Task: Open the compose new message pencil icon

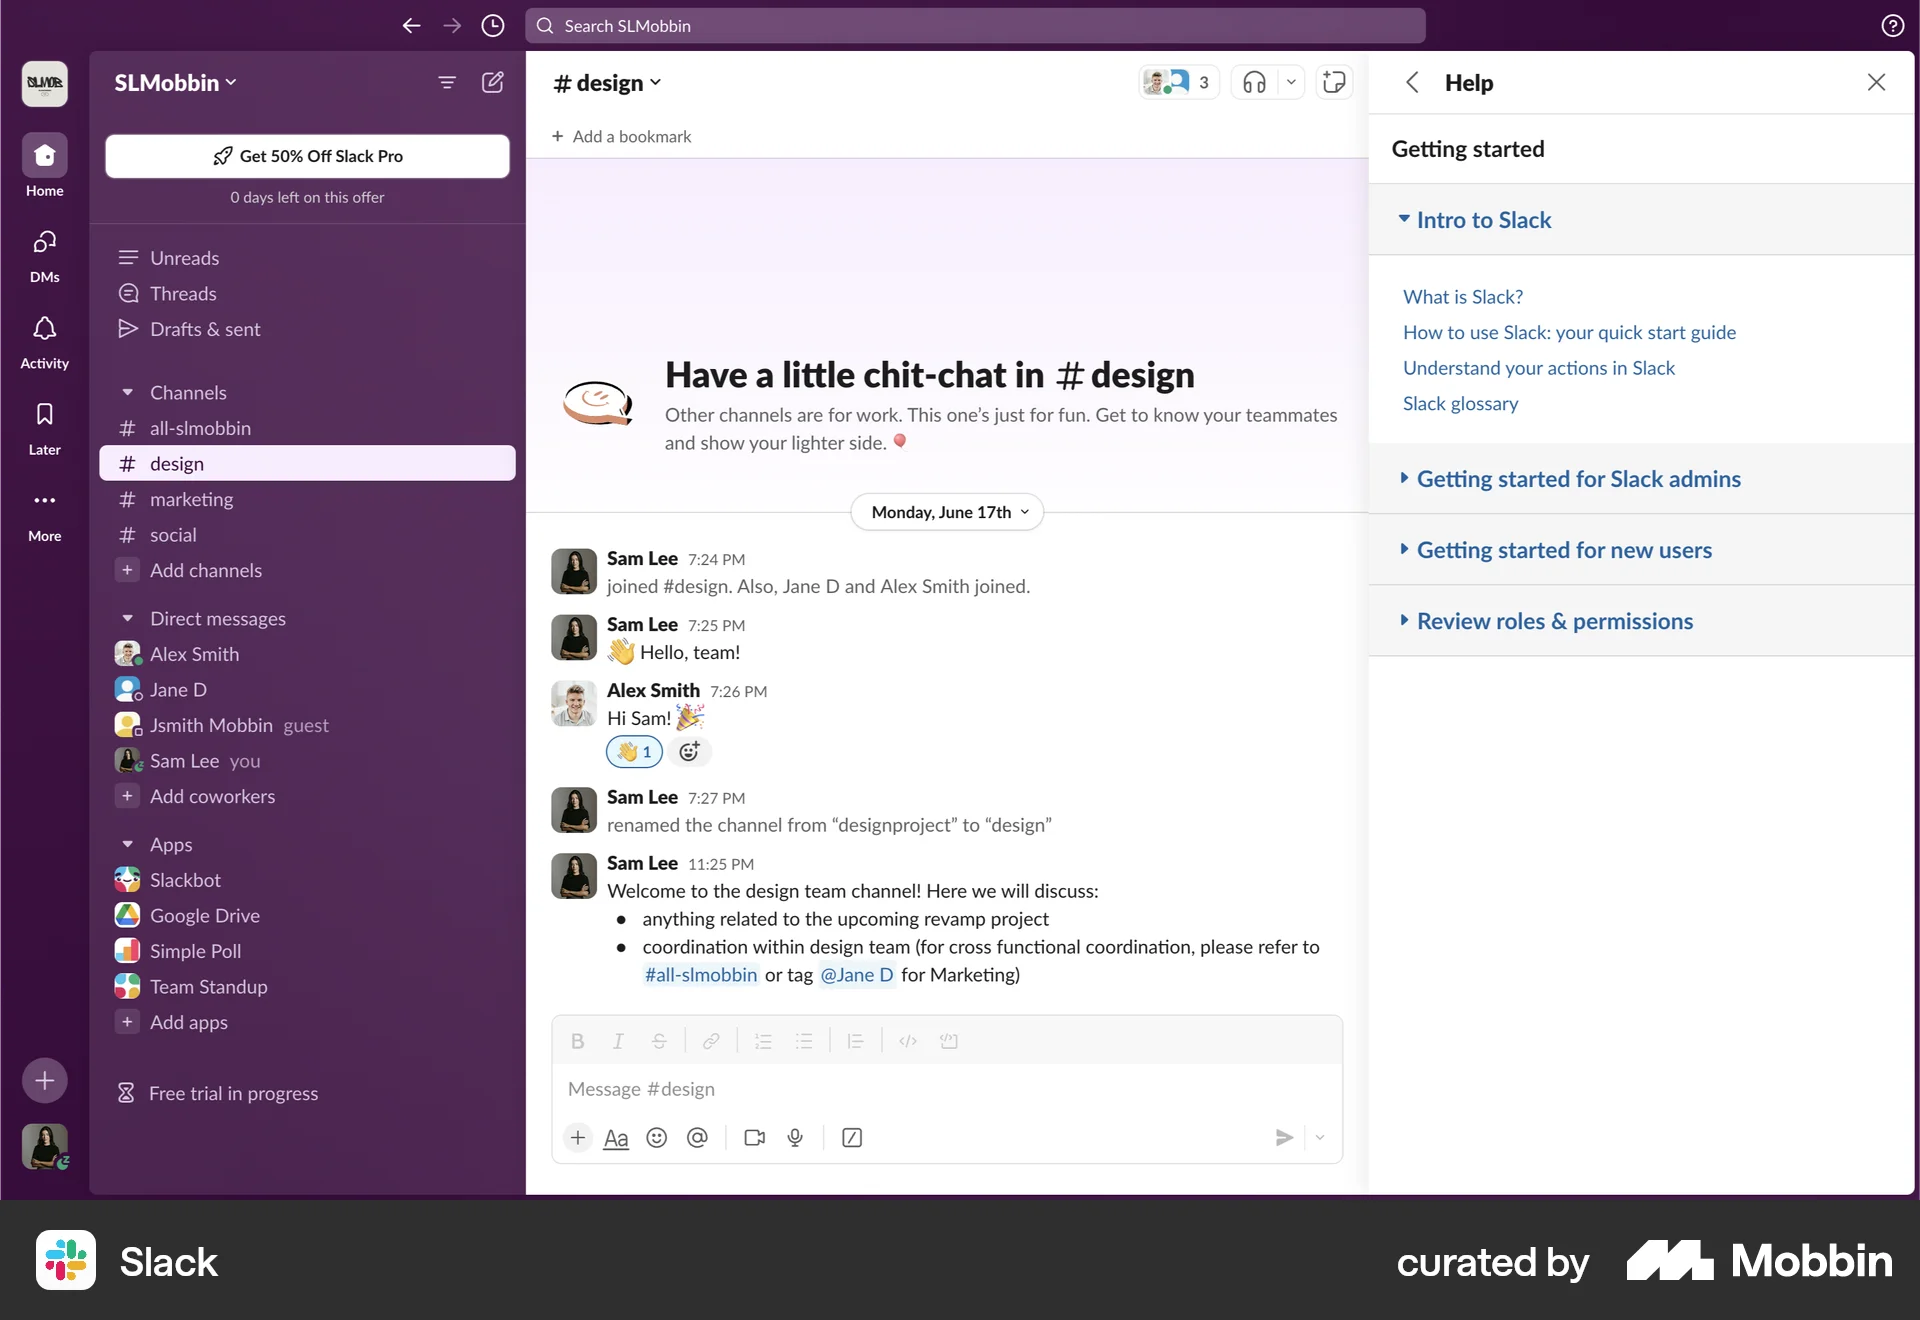Action: (x=492, y=82)
